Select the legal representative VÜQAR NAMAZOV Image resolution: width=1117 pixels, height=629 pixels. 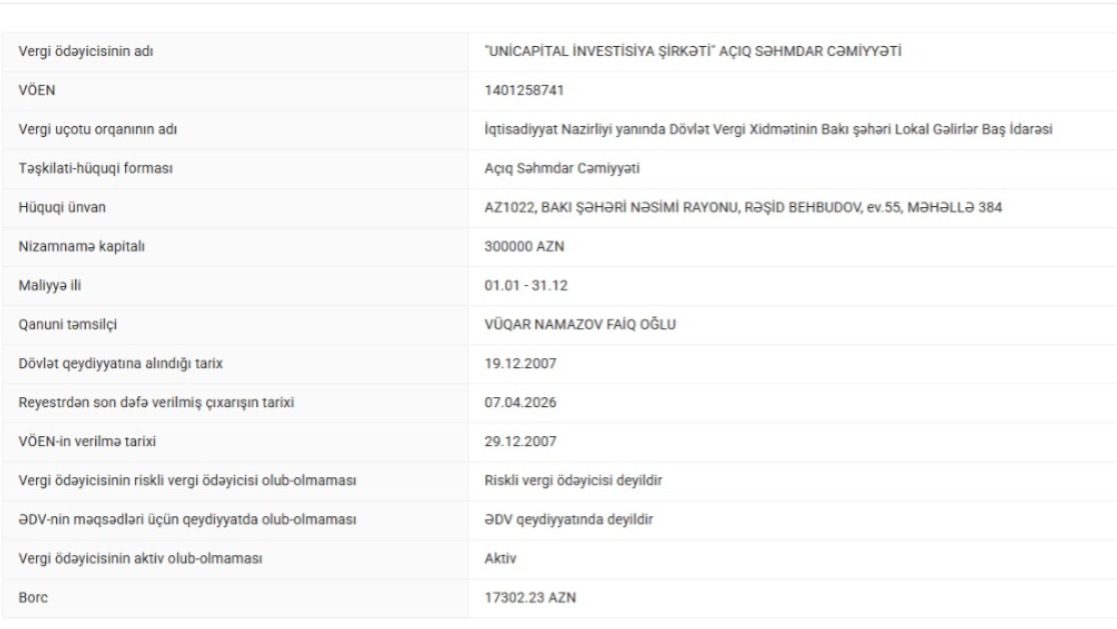(x=580, y=325)
